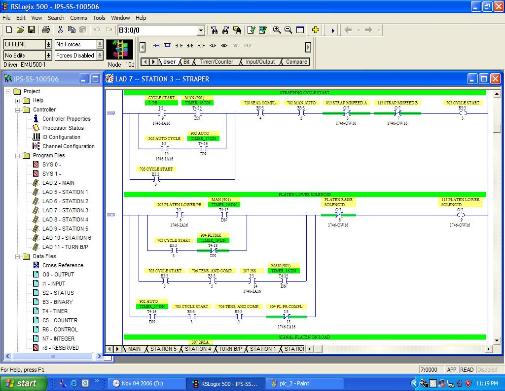Copy selection with the copy icon
Screen dimensions: 505x391
point(71,30)
